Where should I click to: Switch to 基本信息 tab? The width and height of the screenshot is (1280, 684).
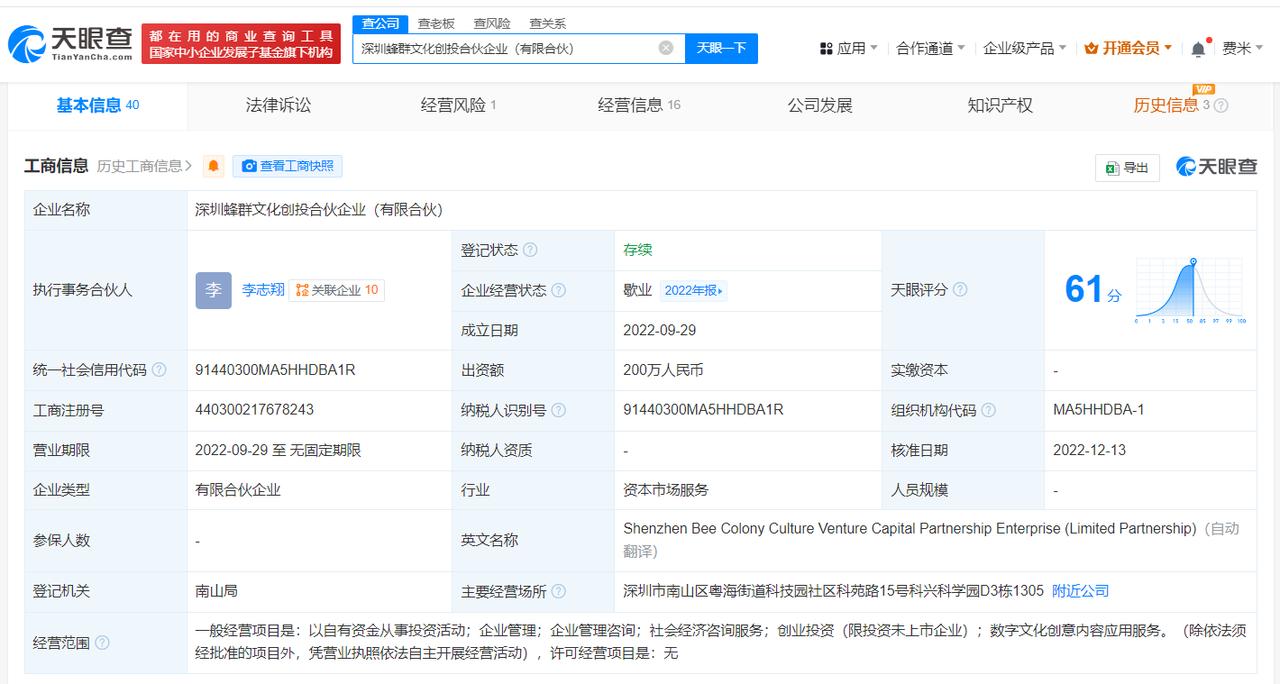coord(98,105)
